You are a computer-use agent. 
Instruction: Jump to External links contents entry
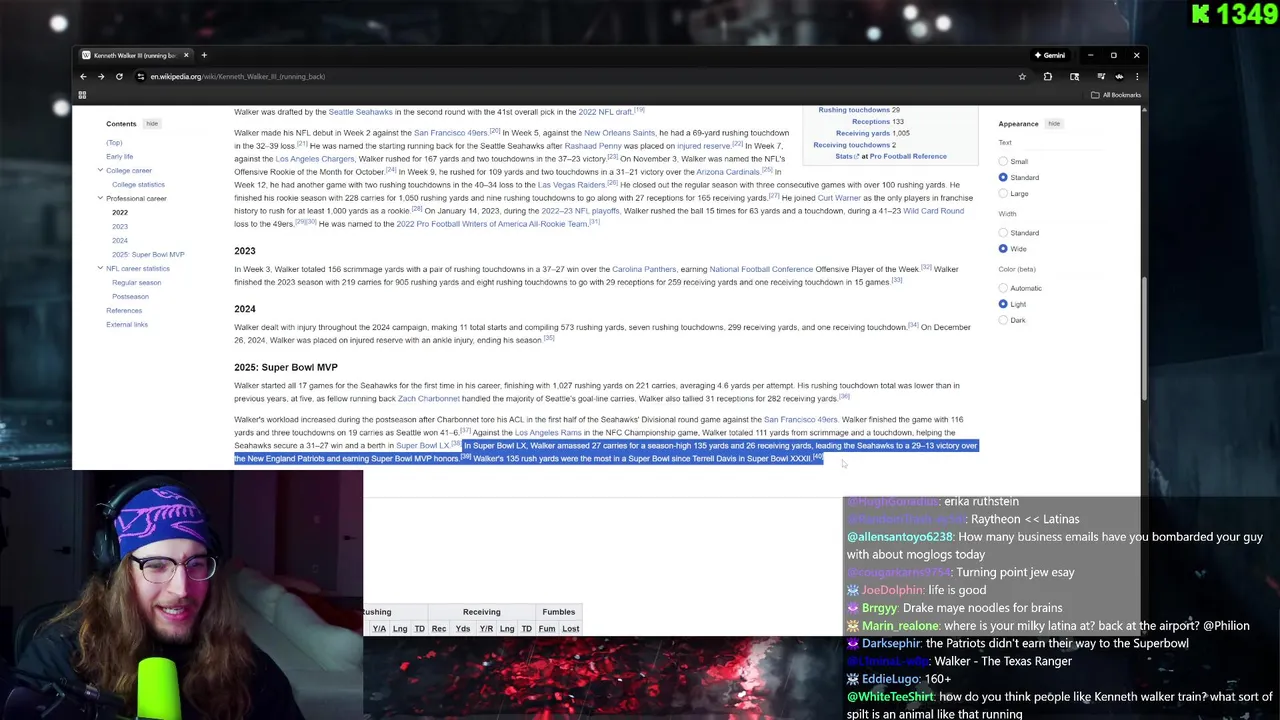coord(127,325)
